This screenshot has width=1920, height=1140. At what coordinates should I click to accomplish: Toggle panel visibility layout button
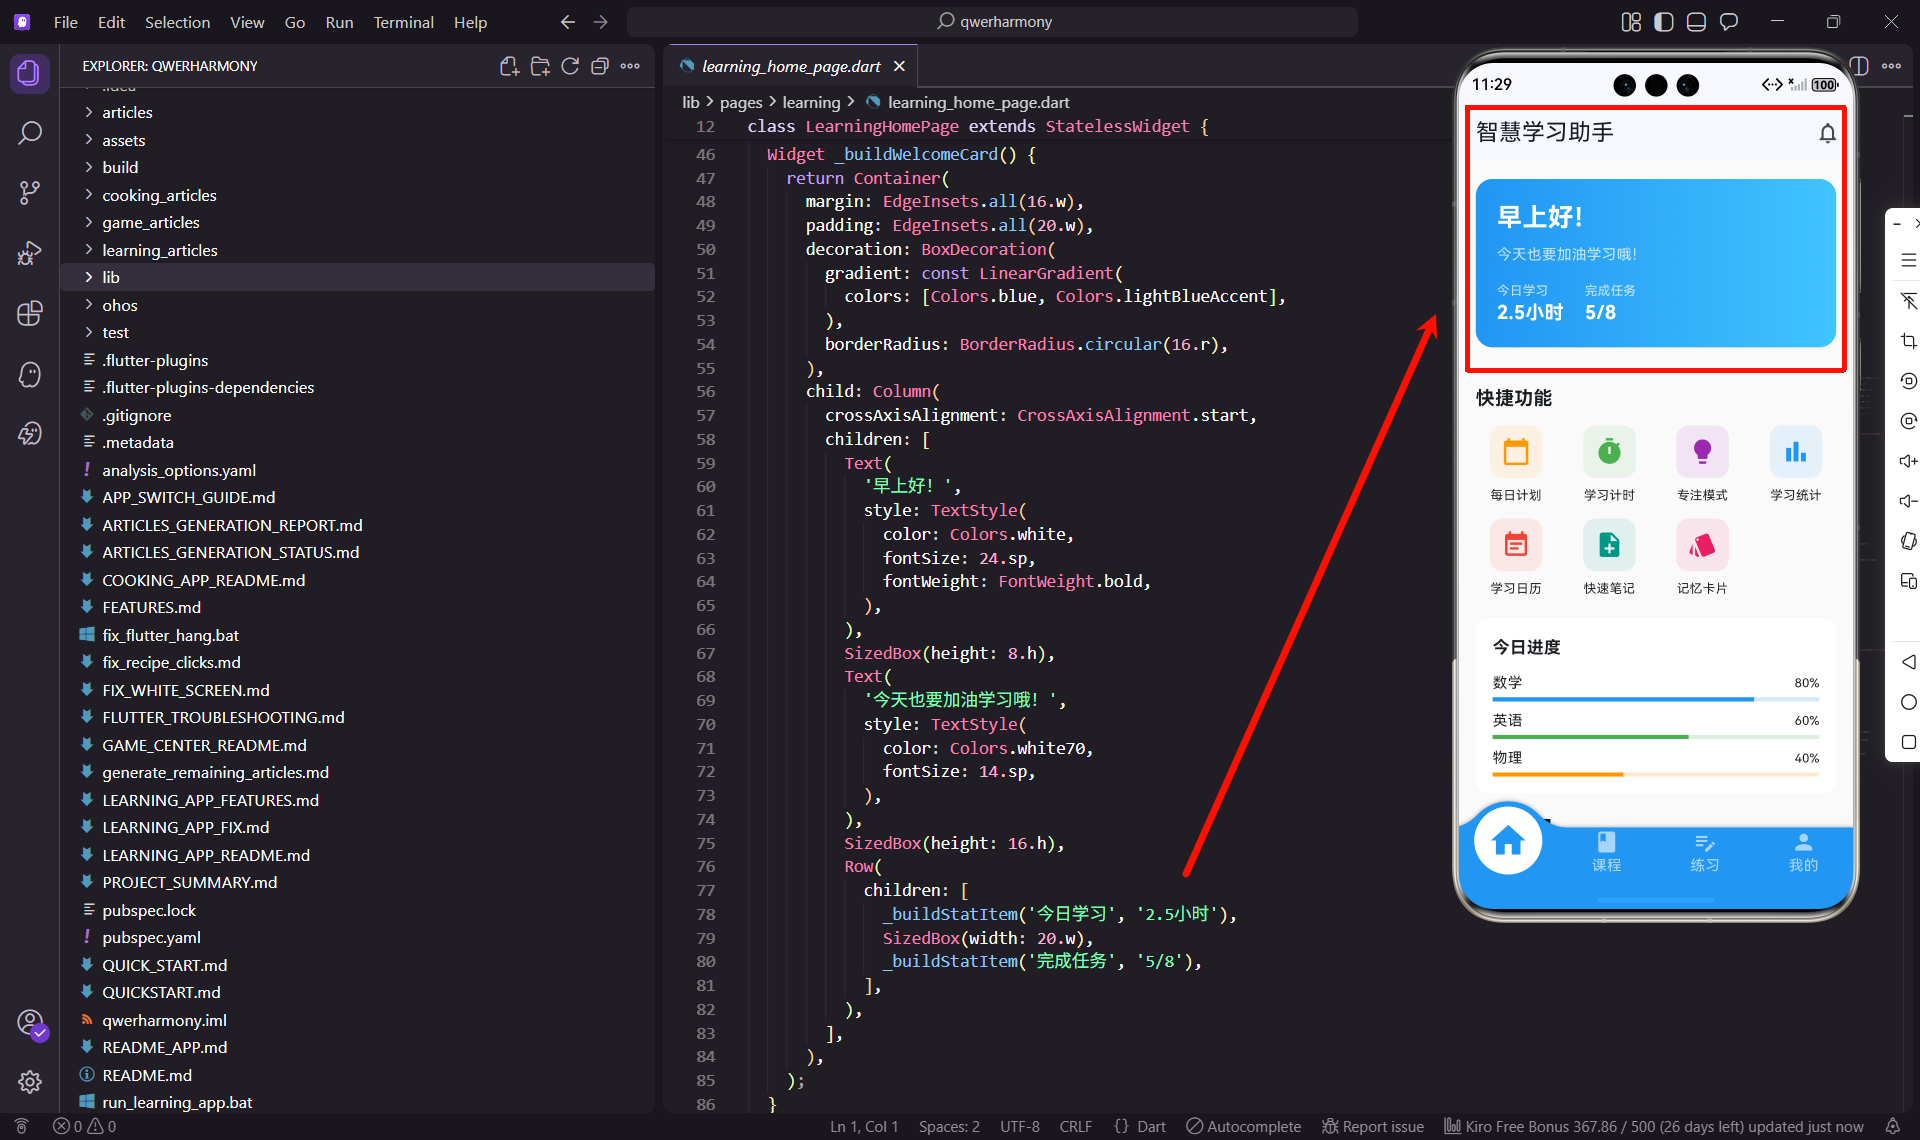(x=1696, y=22)
